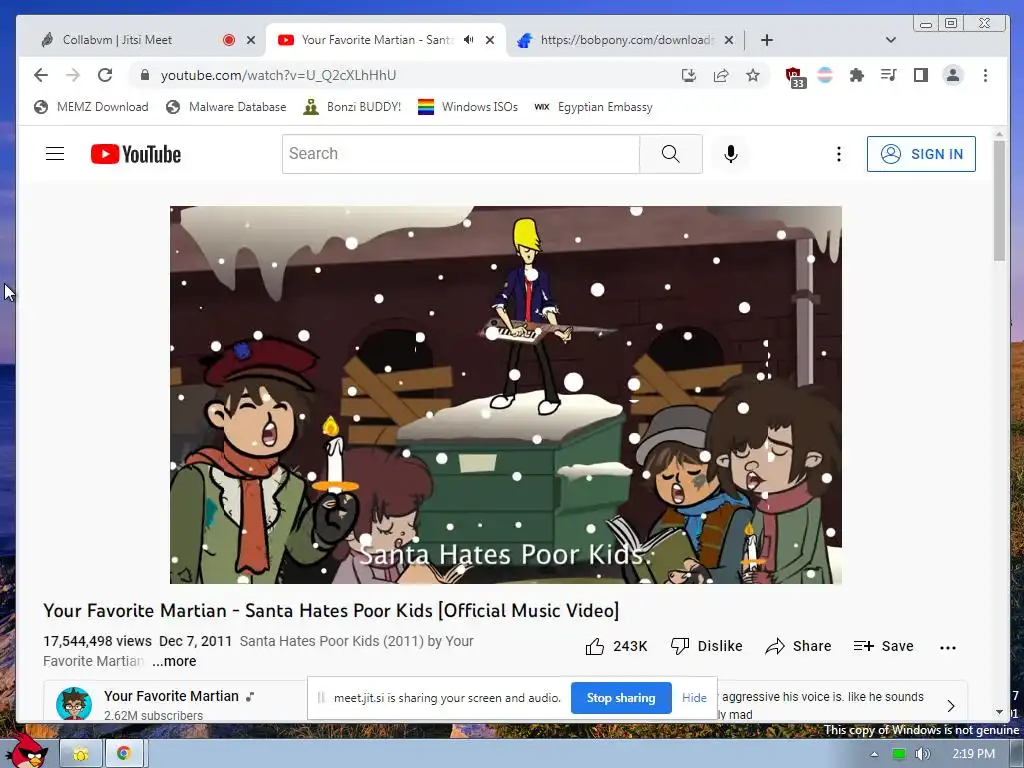Image resolution: width=1024 pixels, height=768 pixels.
Task: Open the volume speaker tray icon
Action: [x=922, y=754]
